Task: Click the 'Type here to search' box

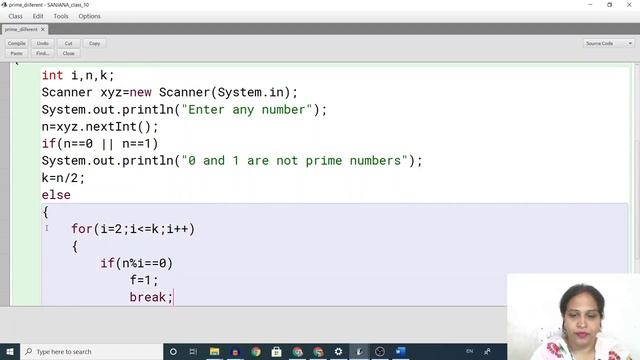Action: [x=91, y=351]
